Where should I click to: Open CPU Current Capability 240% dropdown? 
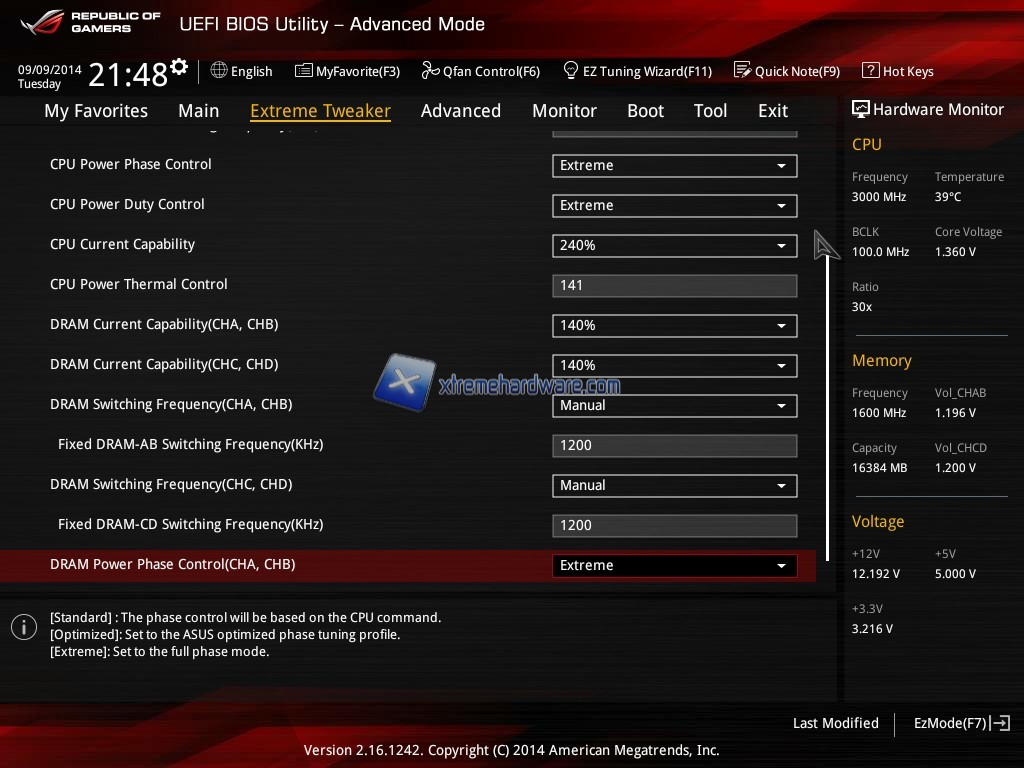pos(674,246)
